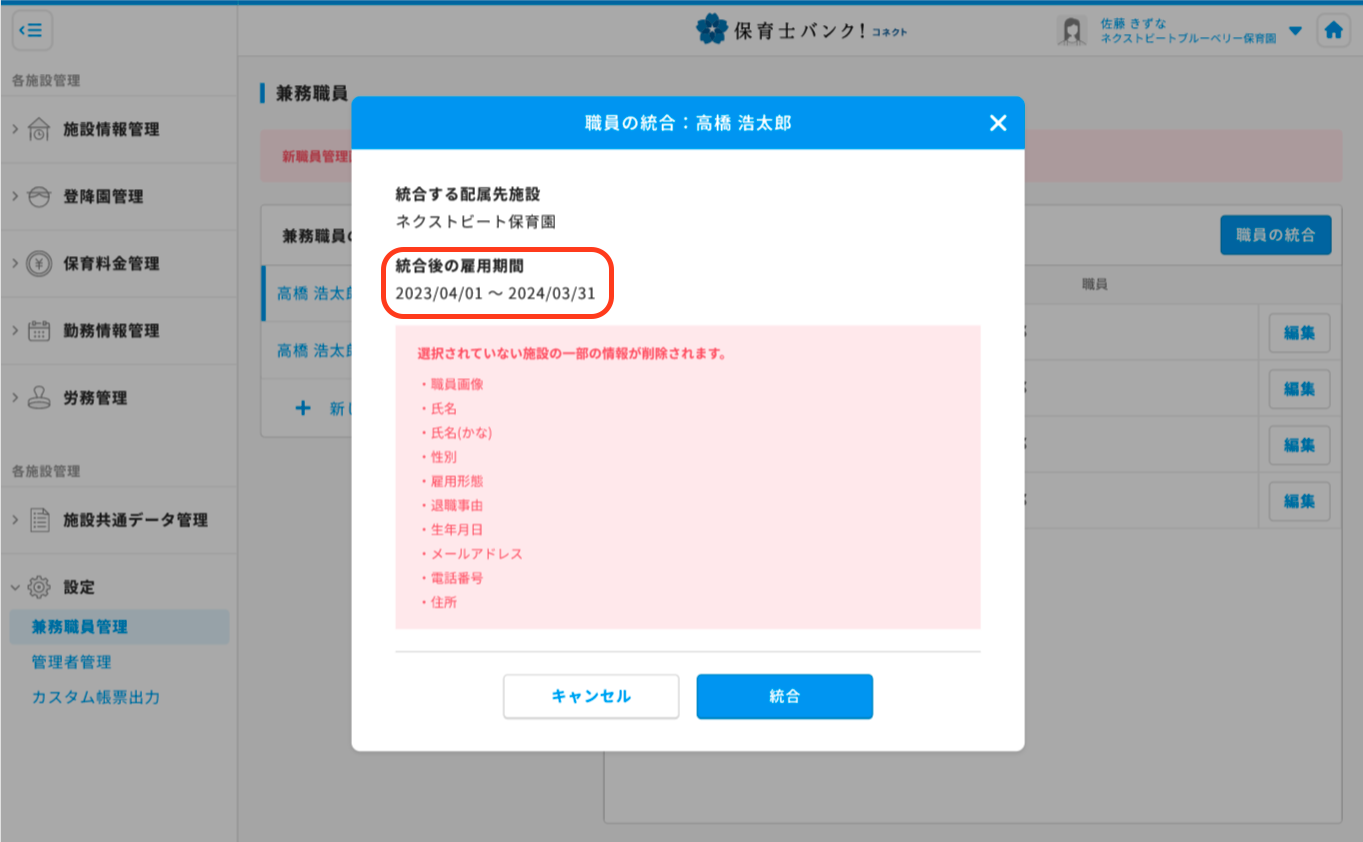Confirm with the blue 統合 button
1363x842 pixels.
click(784, 697)
